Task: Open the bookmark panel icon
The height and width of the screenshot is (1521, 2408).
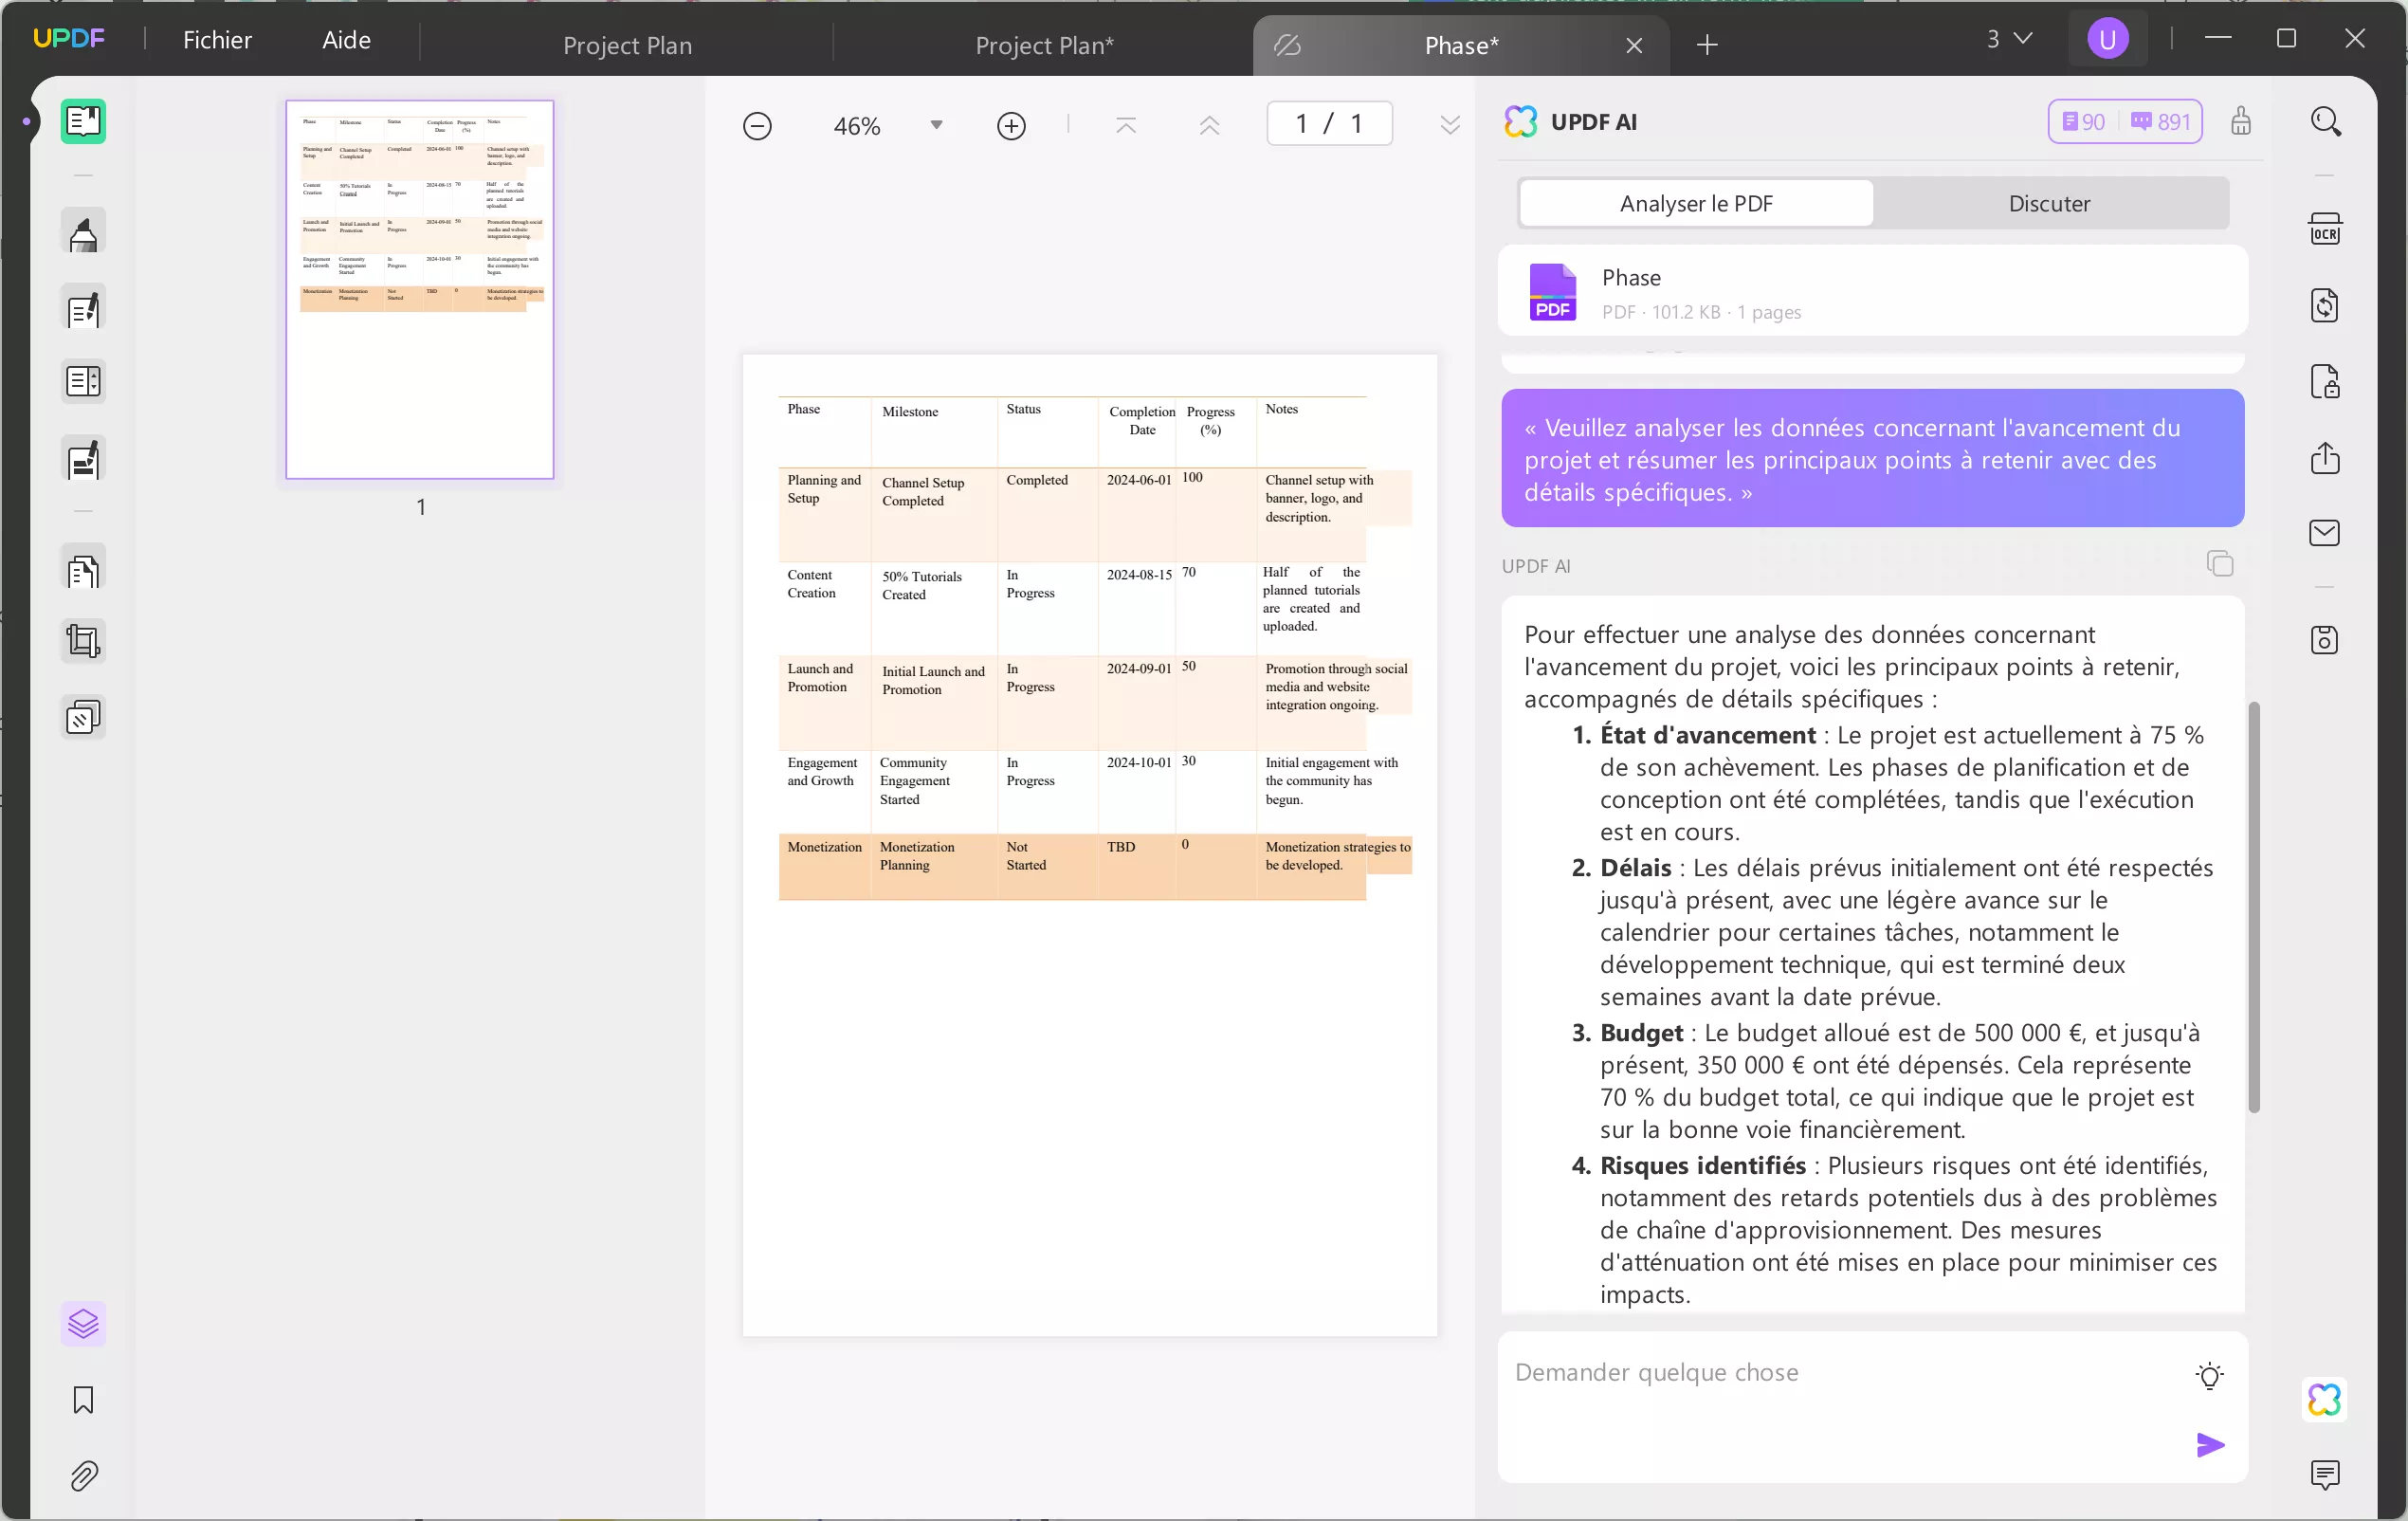Action: (x=83, y=1400)
